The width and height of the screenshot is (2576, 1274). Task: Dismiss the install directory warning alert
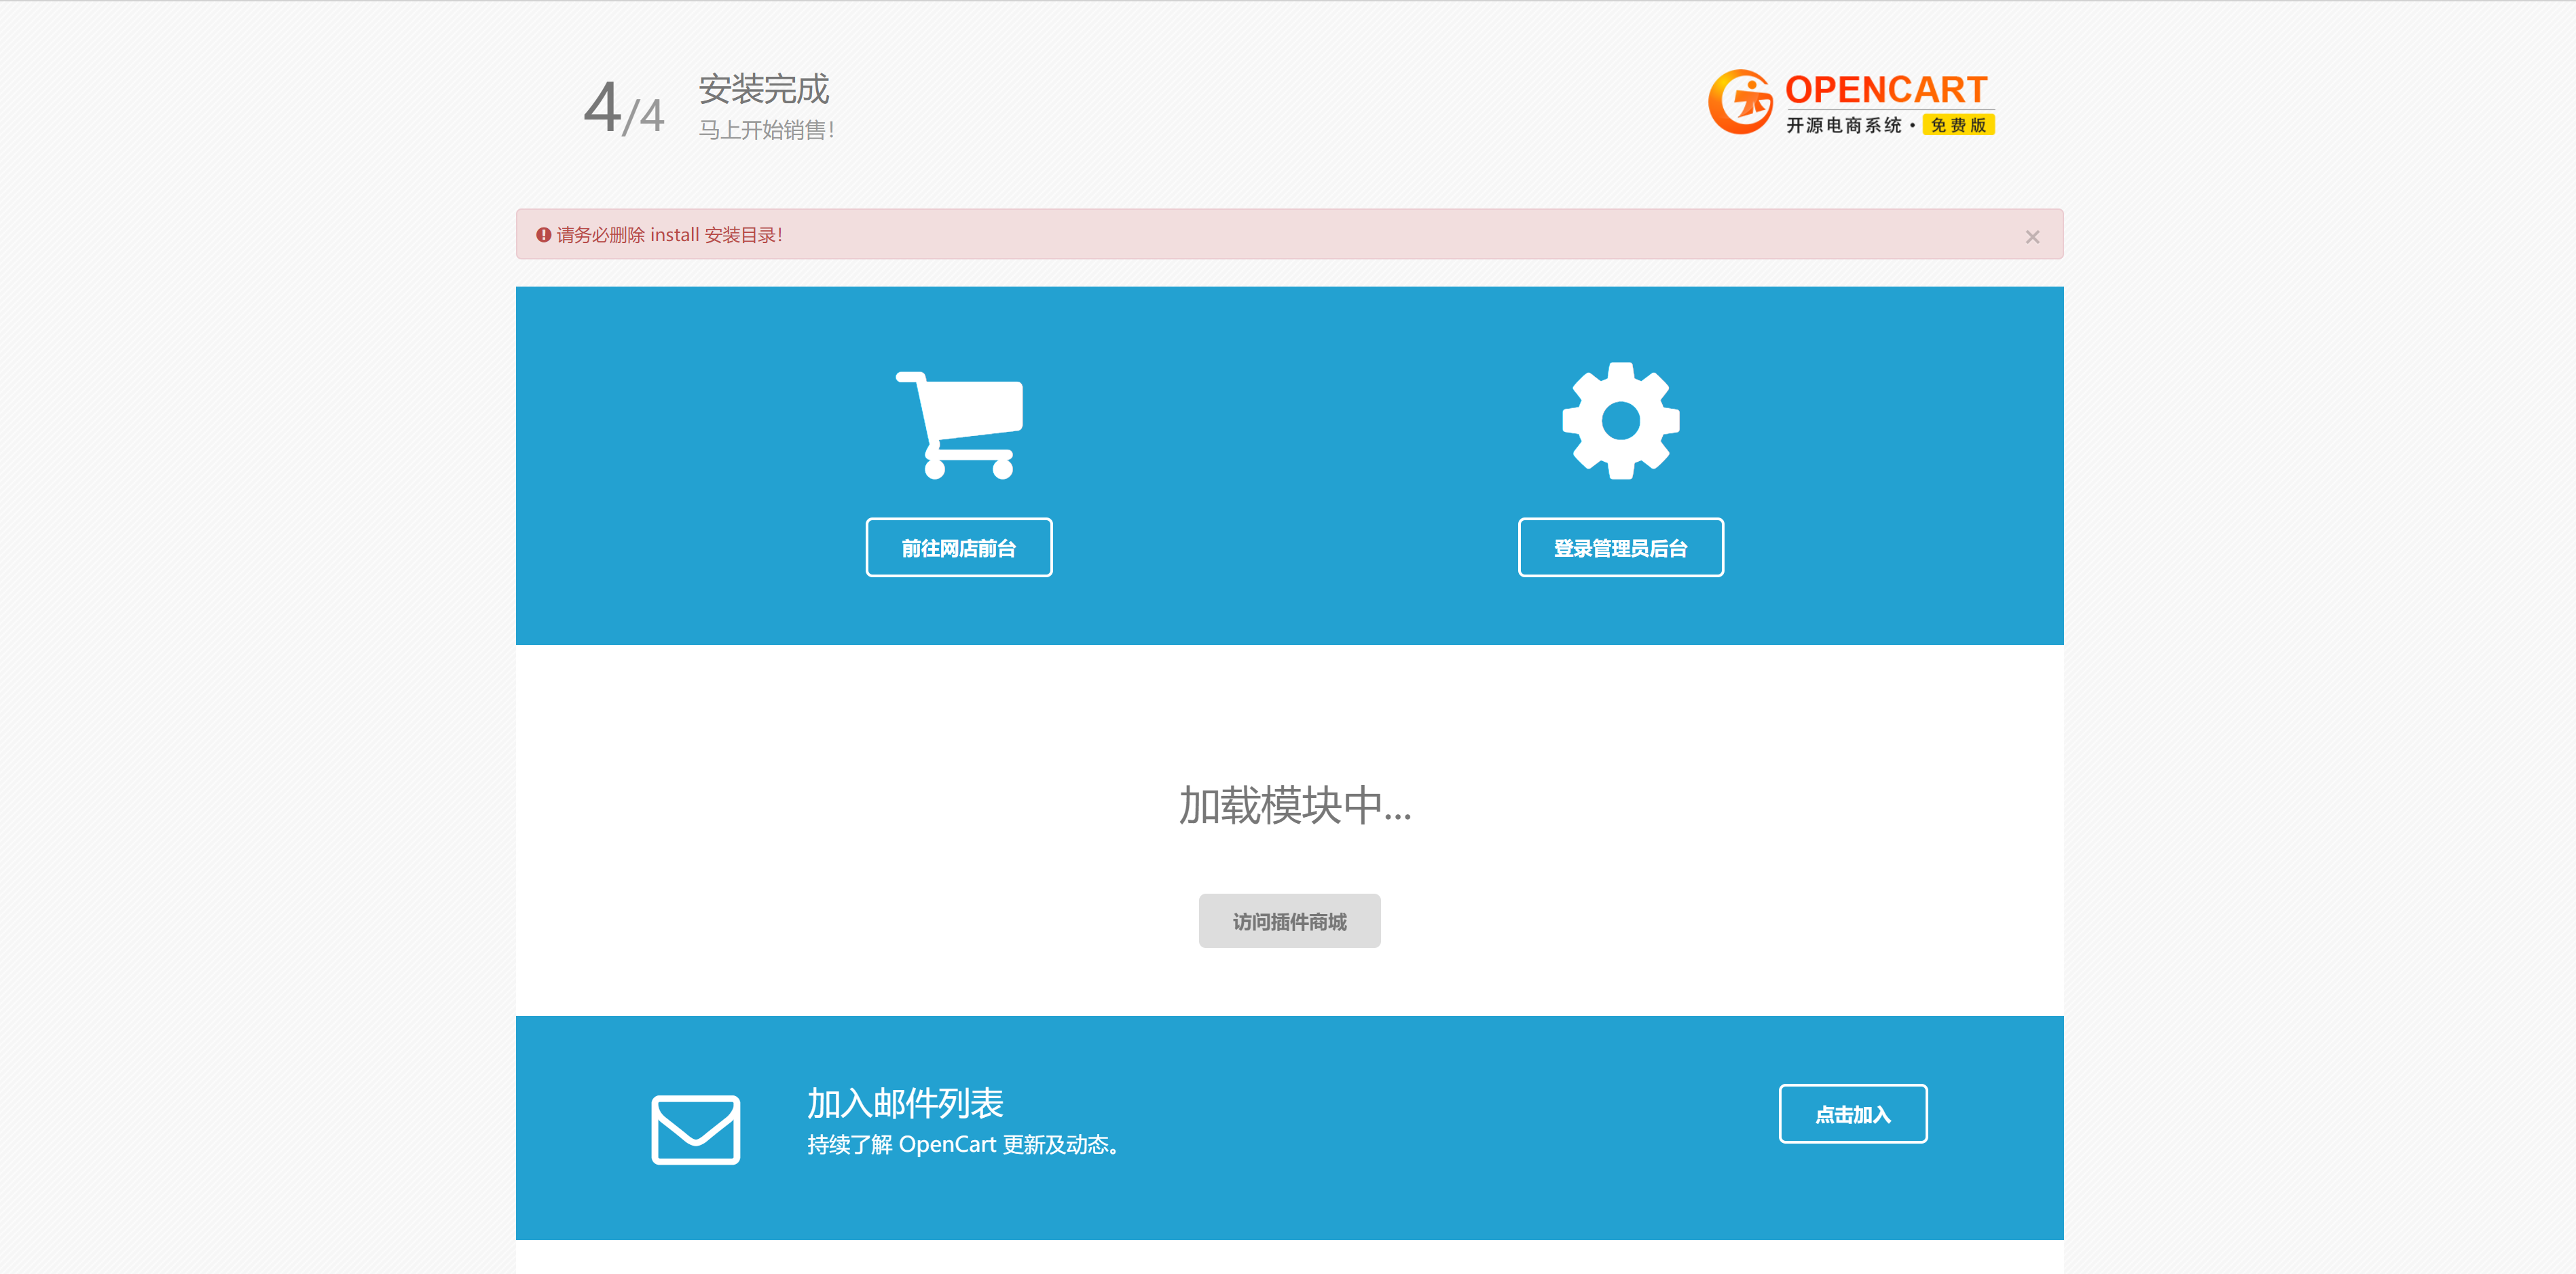point(2032,236)
